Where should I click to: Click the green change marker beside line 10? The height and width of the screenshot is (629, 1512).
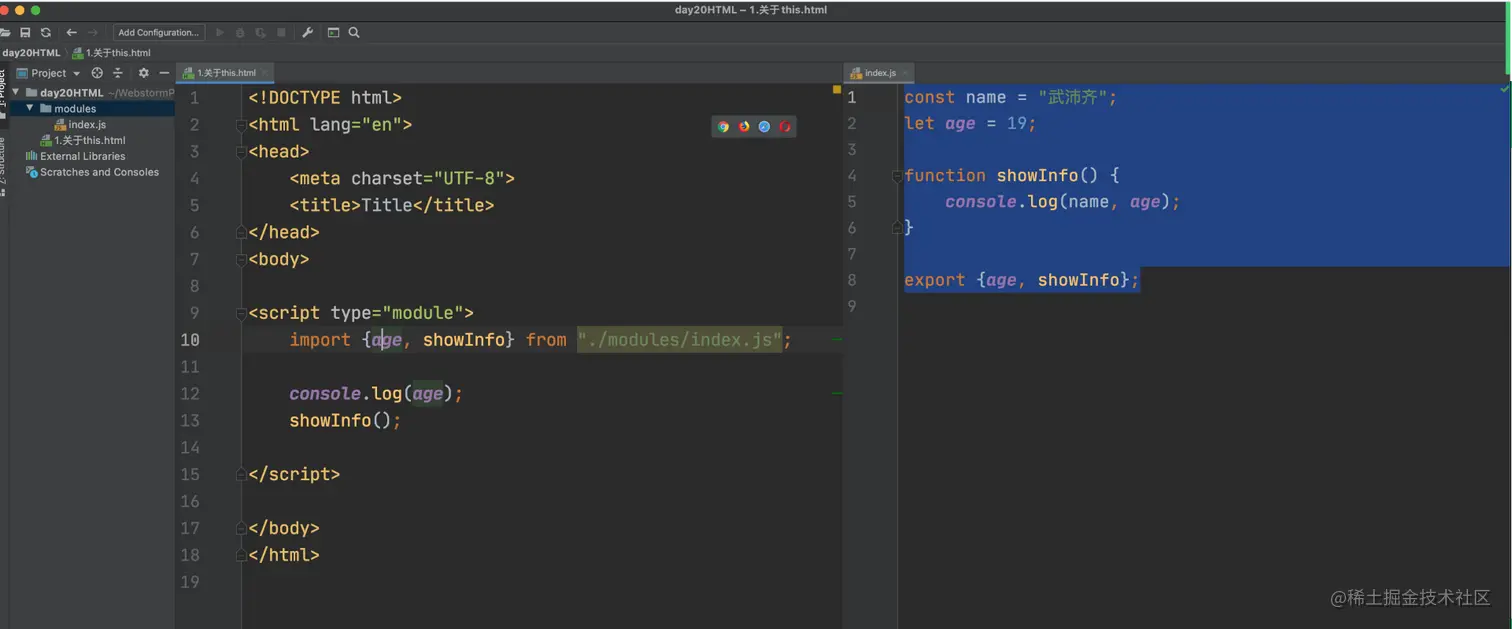[x=837, y=340]
